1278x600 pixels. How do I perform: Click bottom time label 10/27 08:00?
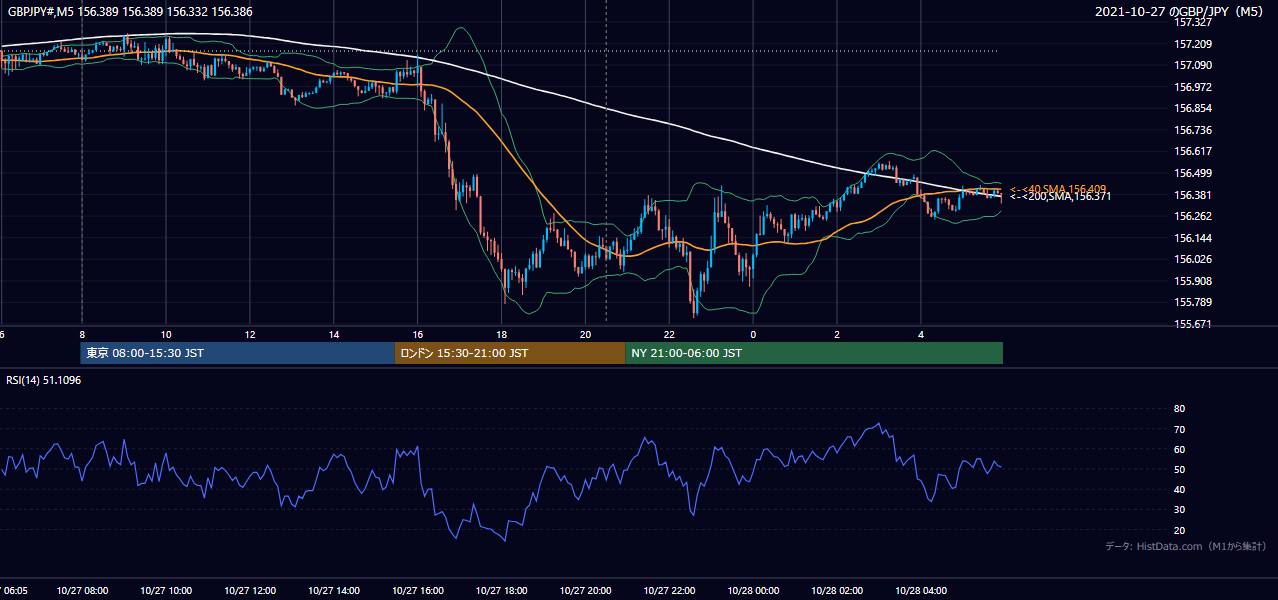point(82,591)
